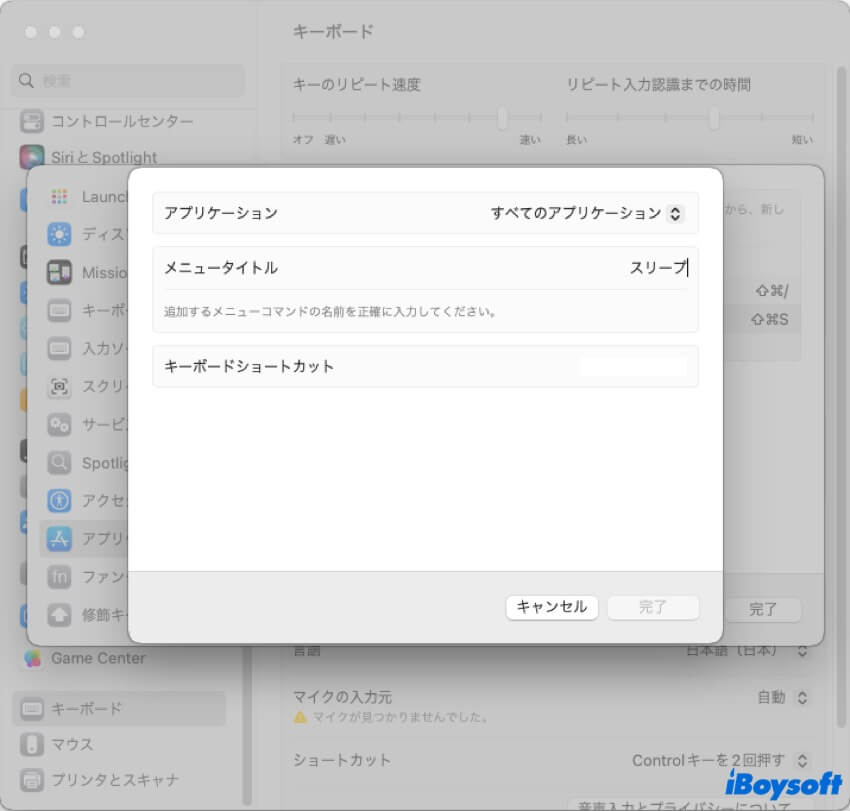
Task: Select the accessibility icon in shortcut list
Action: (x=59, y=500)
